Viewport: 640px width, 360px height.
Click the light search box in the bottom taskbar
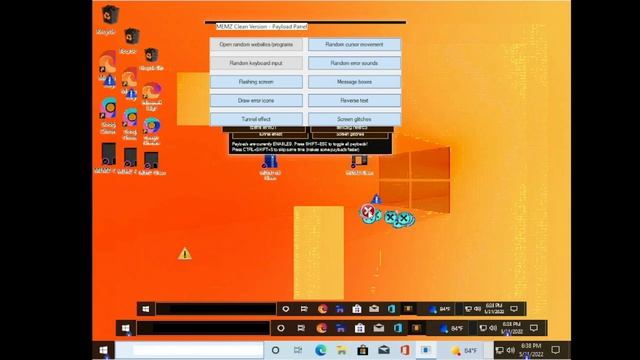point(189,350)
